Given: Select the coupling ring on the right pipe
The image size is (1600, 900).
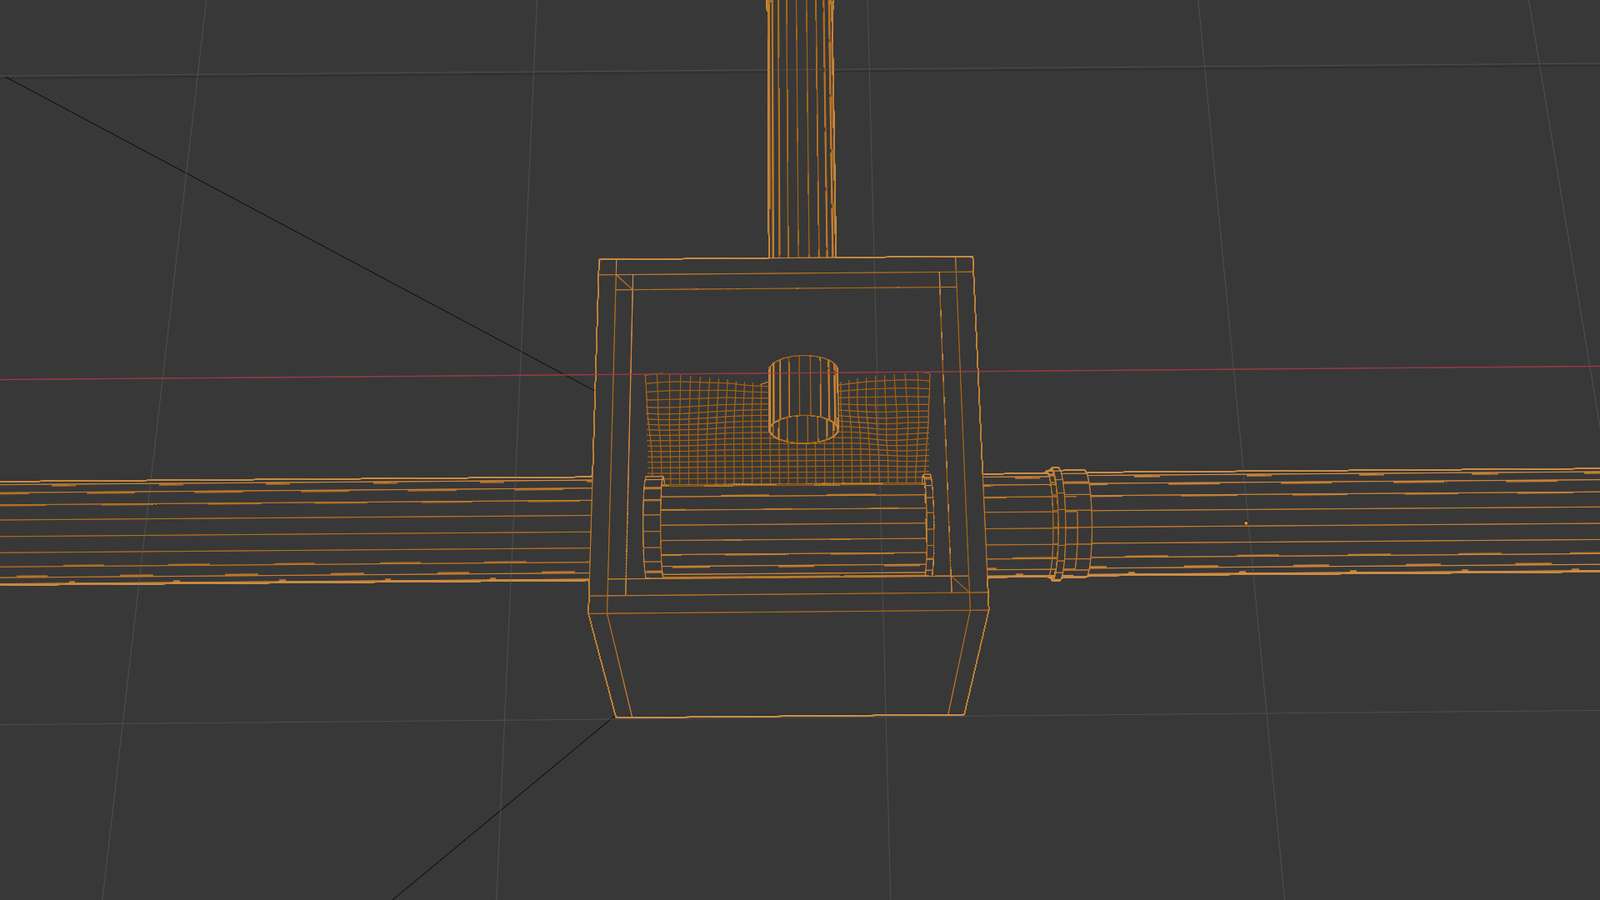Looking at the screenshot, I should [1070, 523].
